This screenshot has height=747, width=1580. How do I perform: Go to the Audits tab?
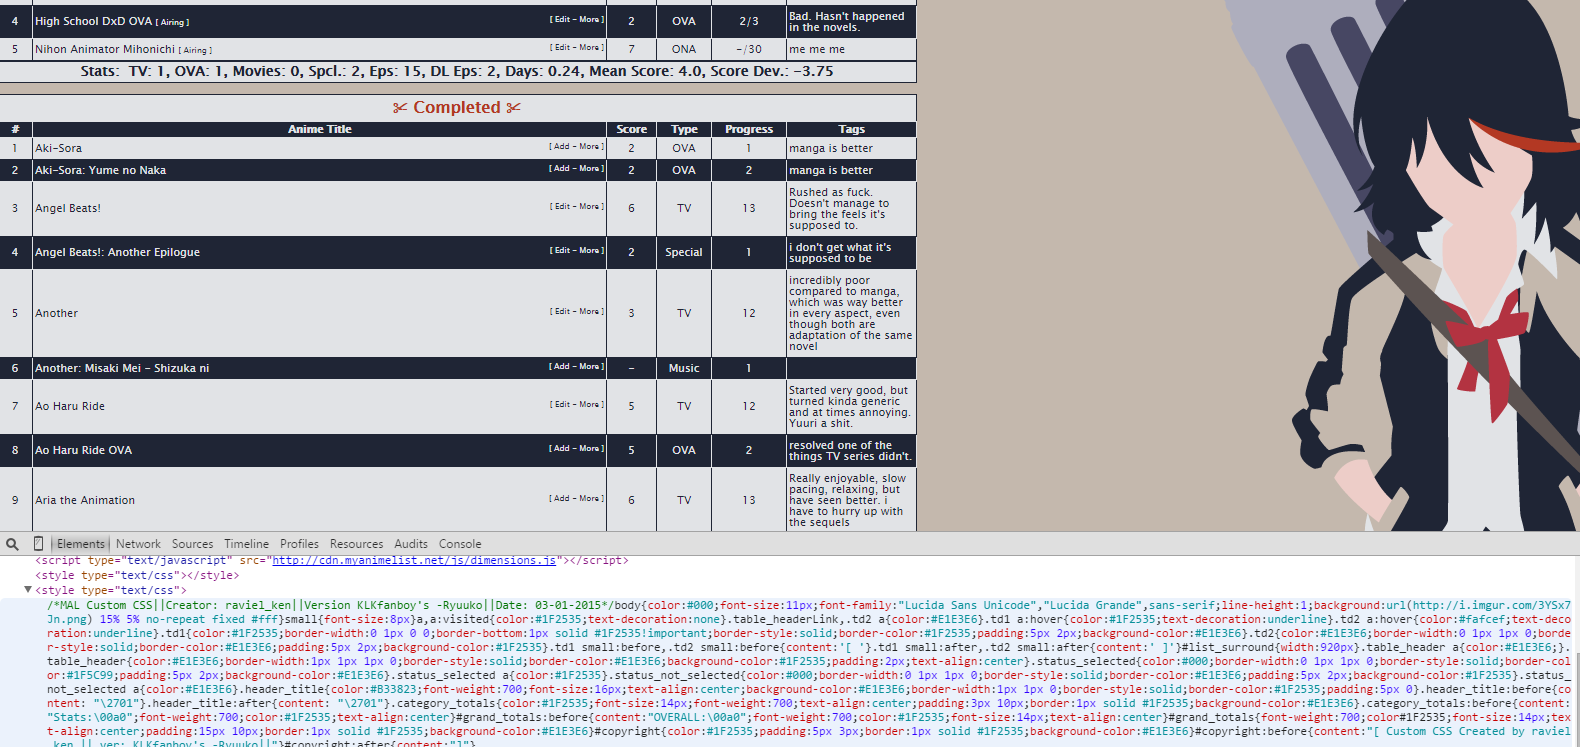pyautogui.click(x=411, y=544)
